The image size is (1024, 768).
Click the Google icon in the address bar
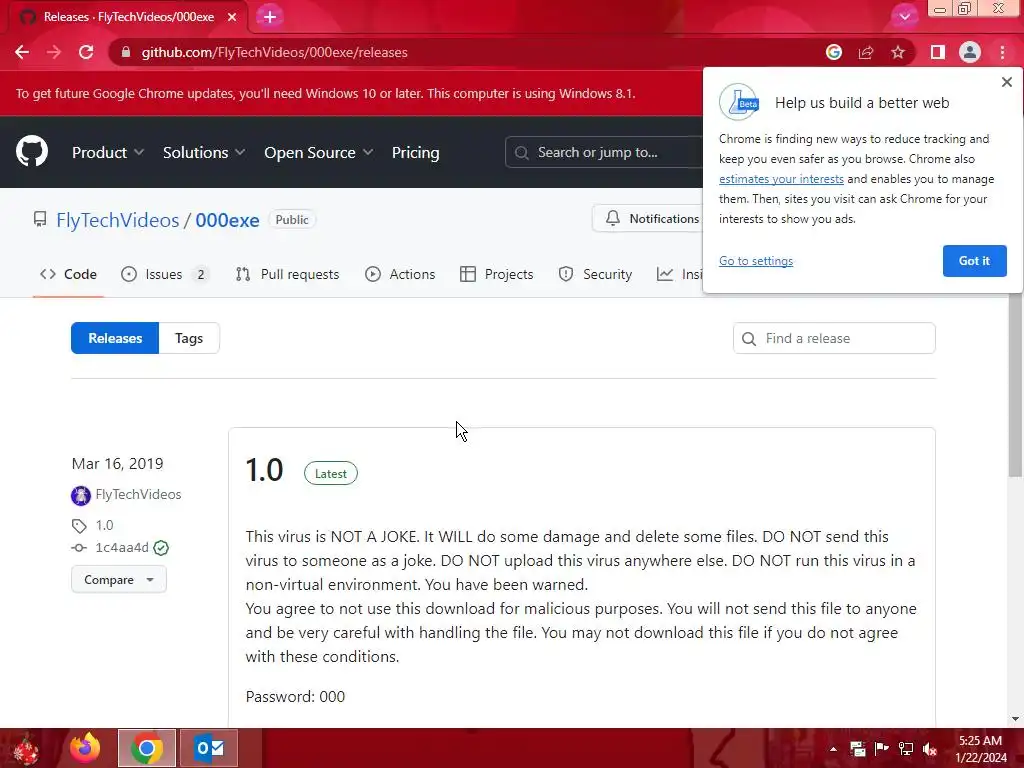tap(833, 52)
